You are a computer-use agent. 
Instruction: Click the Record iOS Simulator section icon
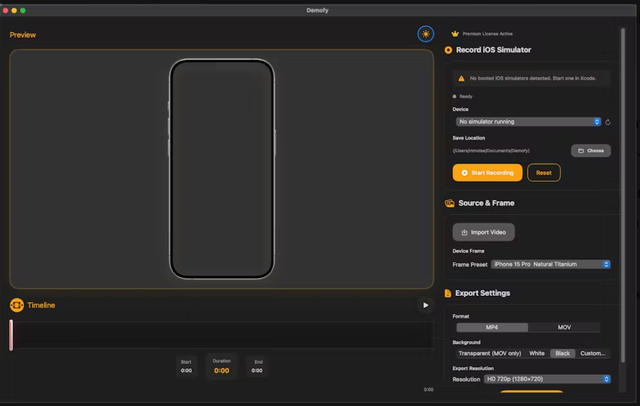[x=448, y=49]
